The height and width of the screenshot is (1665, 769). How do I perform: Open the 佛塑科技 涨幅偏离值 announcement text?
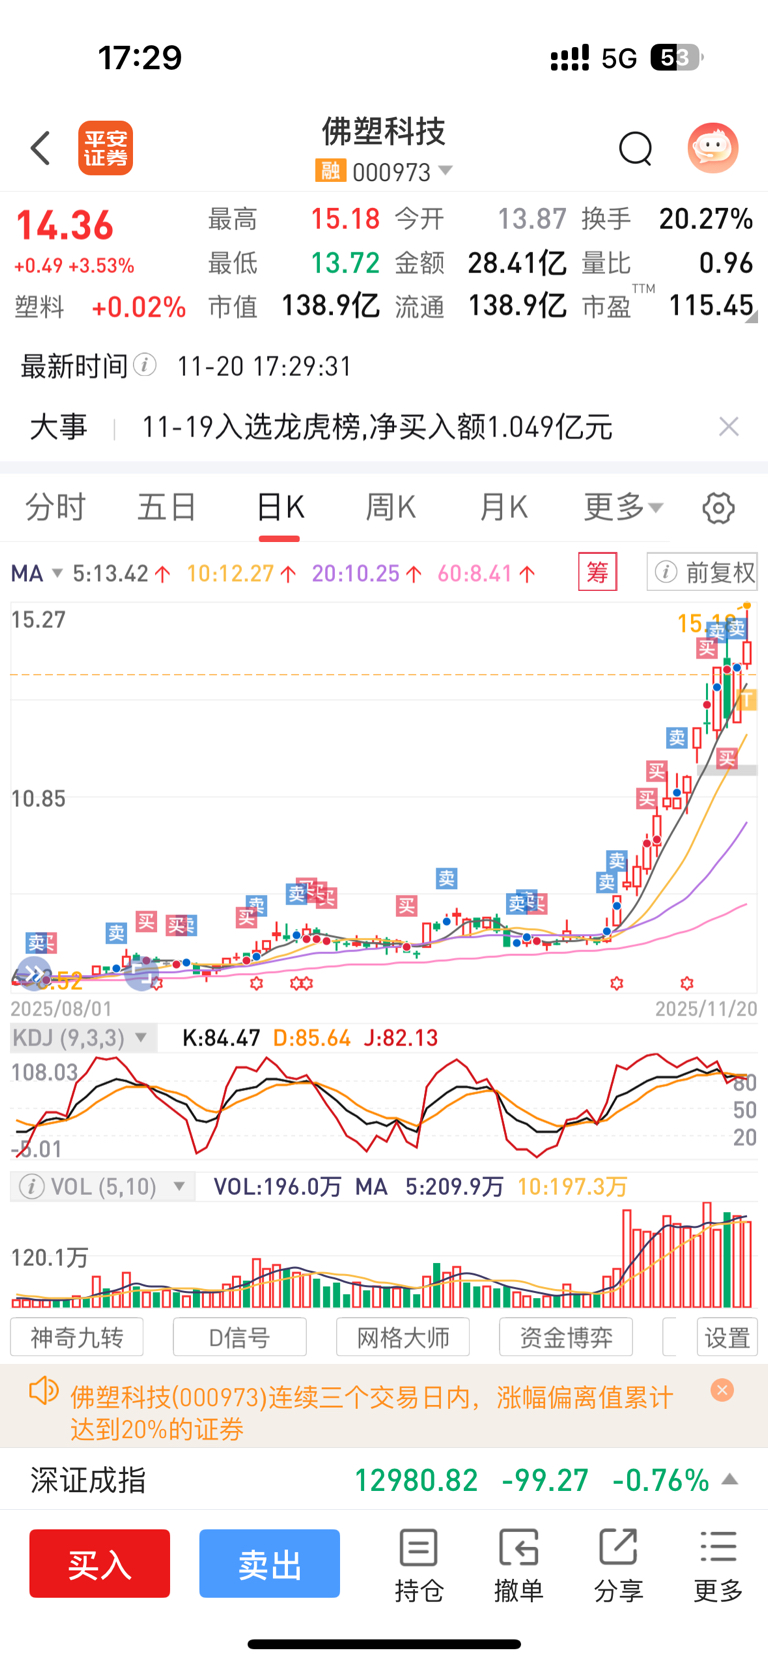click(x=371, y=1412)
